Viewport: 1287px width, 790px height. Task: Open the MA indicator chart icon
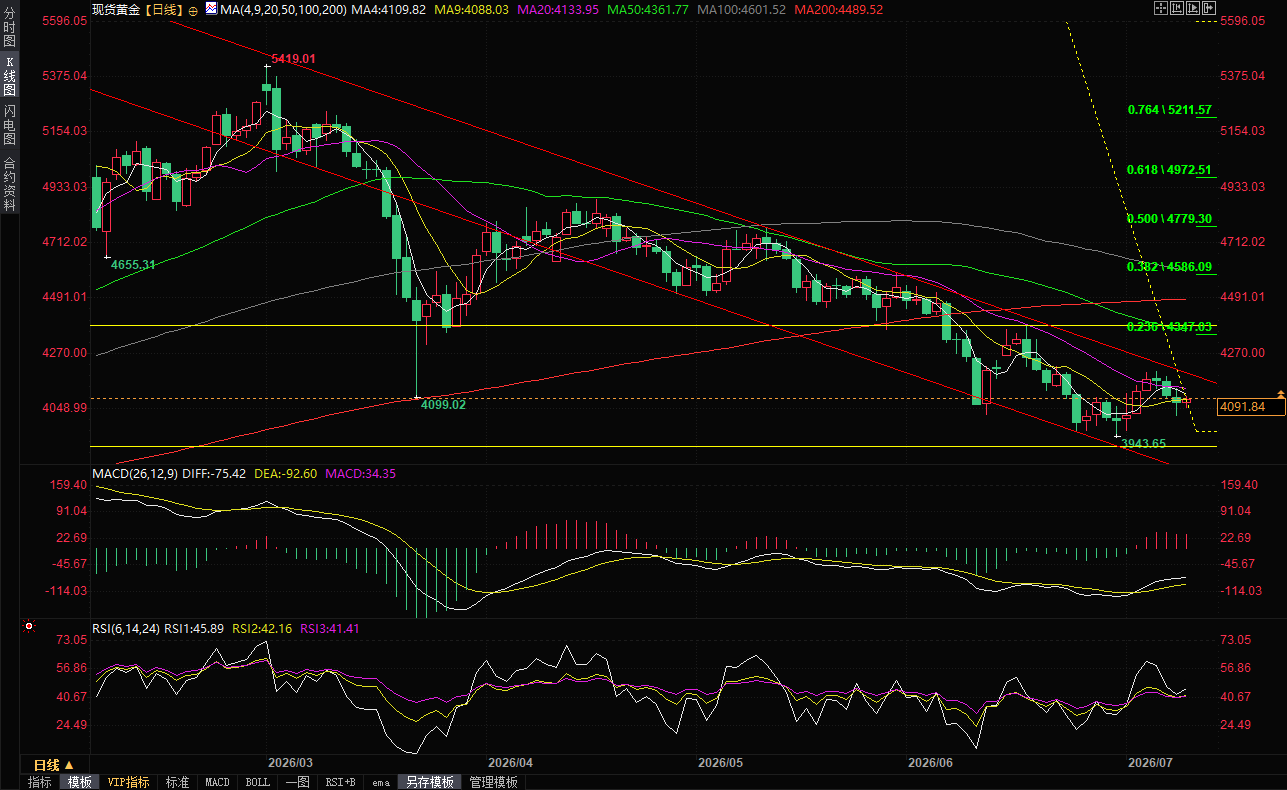(x=211, y=8)
